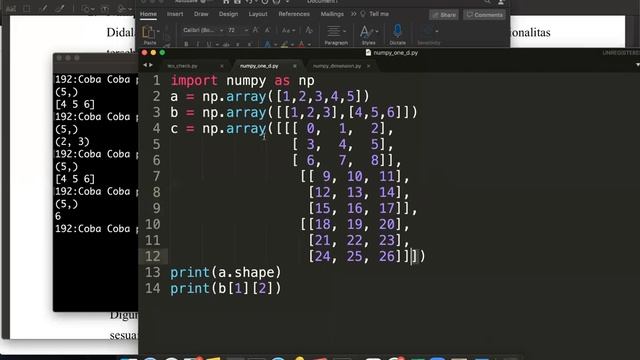Toggle Strikethrough in Word ribbon
Screen dimensions: 640x360
(226, 44)
